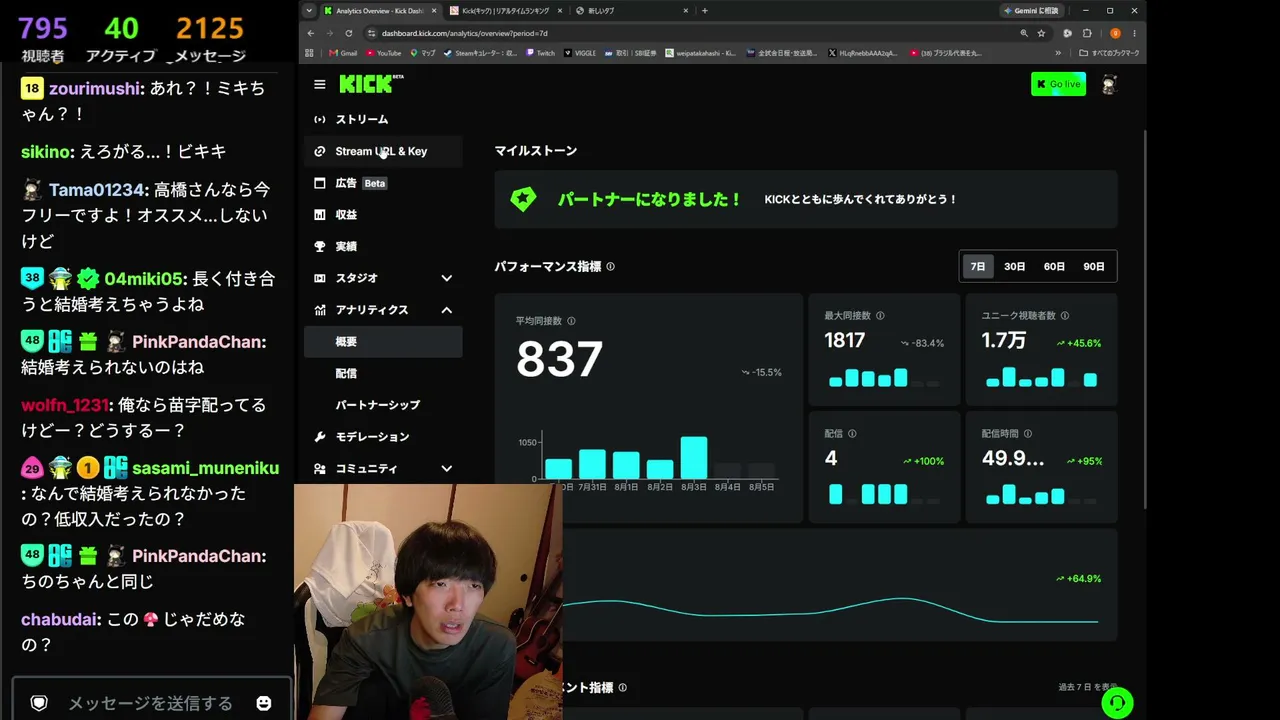The image size is (1280, 720).
Task: Open the Chrome extensions puzzle icon
Action: tap(1087, 33)
